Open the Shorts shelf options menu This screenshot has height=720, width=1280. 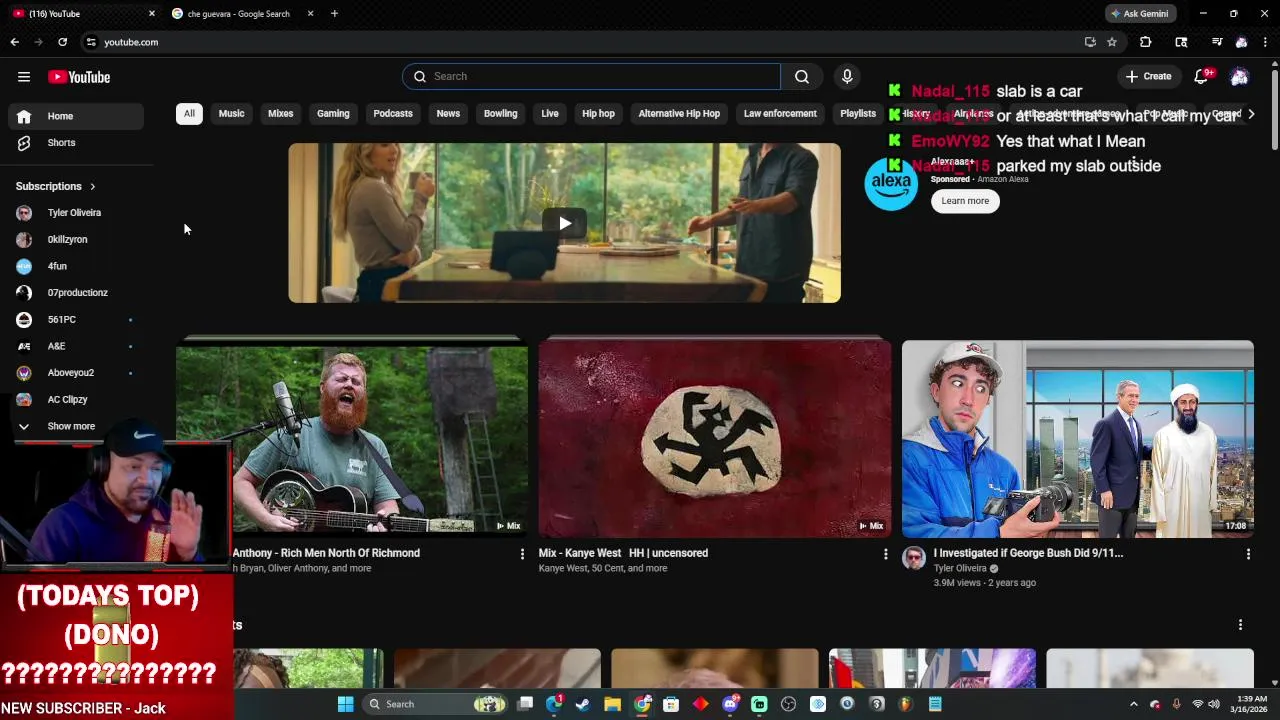pyautogui.click(x=1240, y=625)
